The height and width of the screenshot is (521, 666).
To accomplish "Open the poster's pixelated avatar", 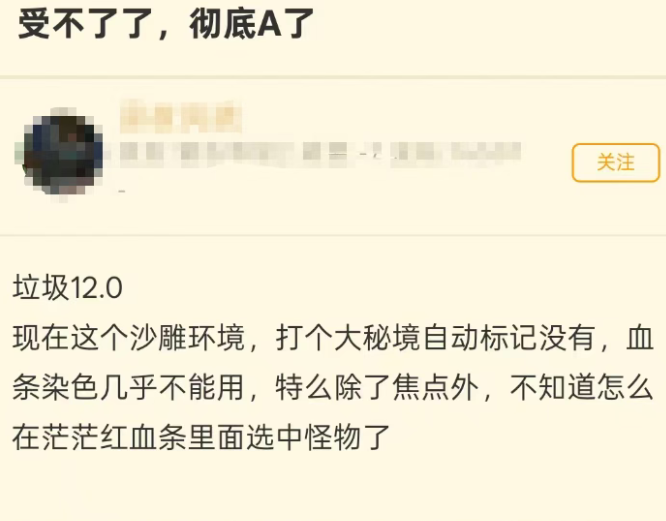I will (62, 155).
